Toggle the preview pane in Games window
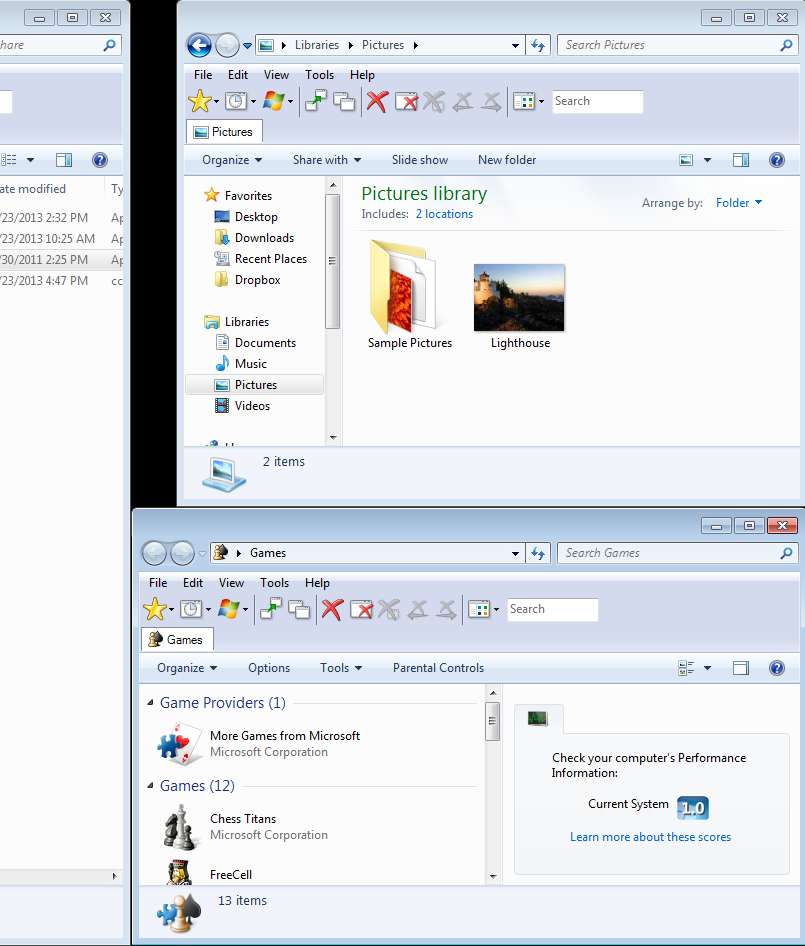Viewport: 805px width, 946px height. point(741,668)
